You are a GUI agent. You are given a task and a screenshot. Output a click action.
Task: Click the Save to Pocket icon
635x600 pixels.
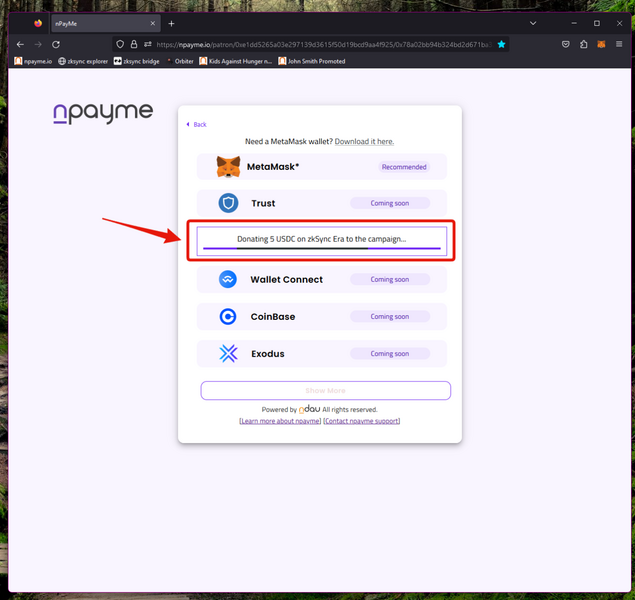(566, 45)
